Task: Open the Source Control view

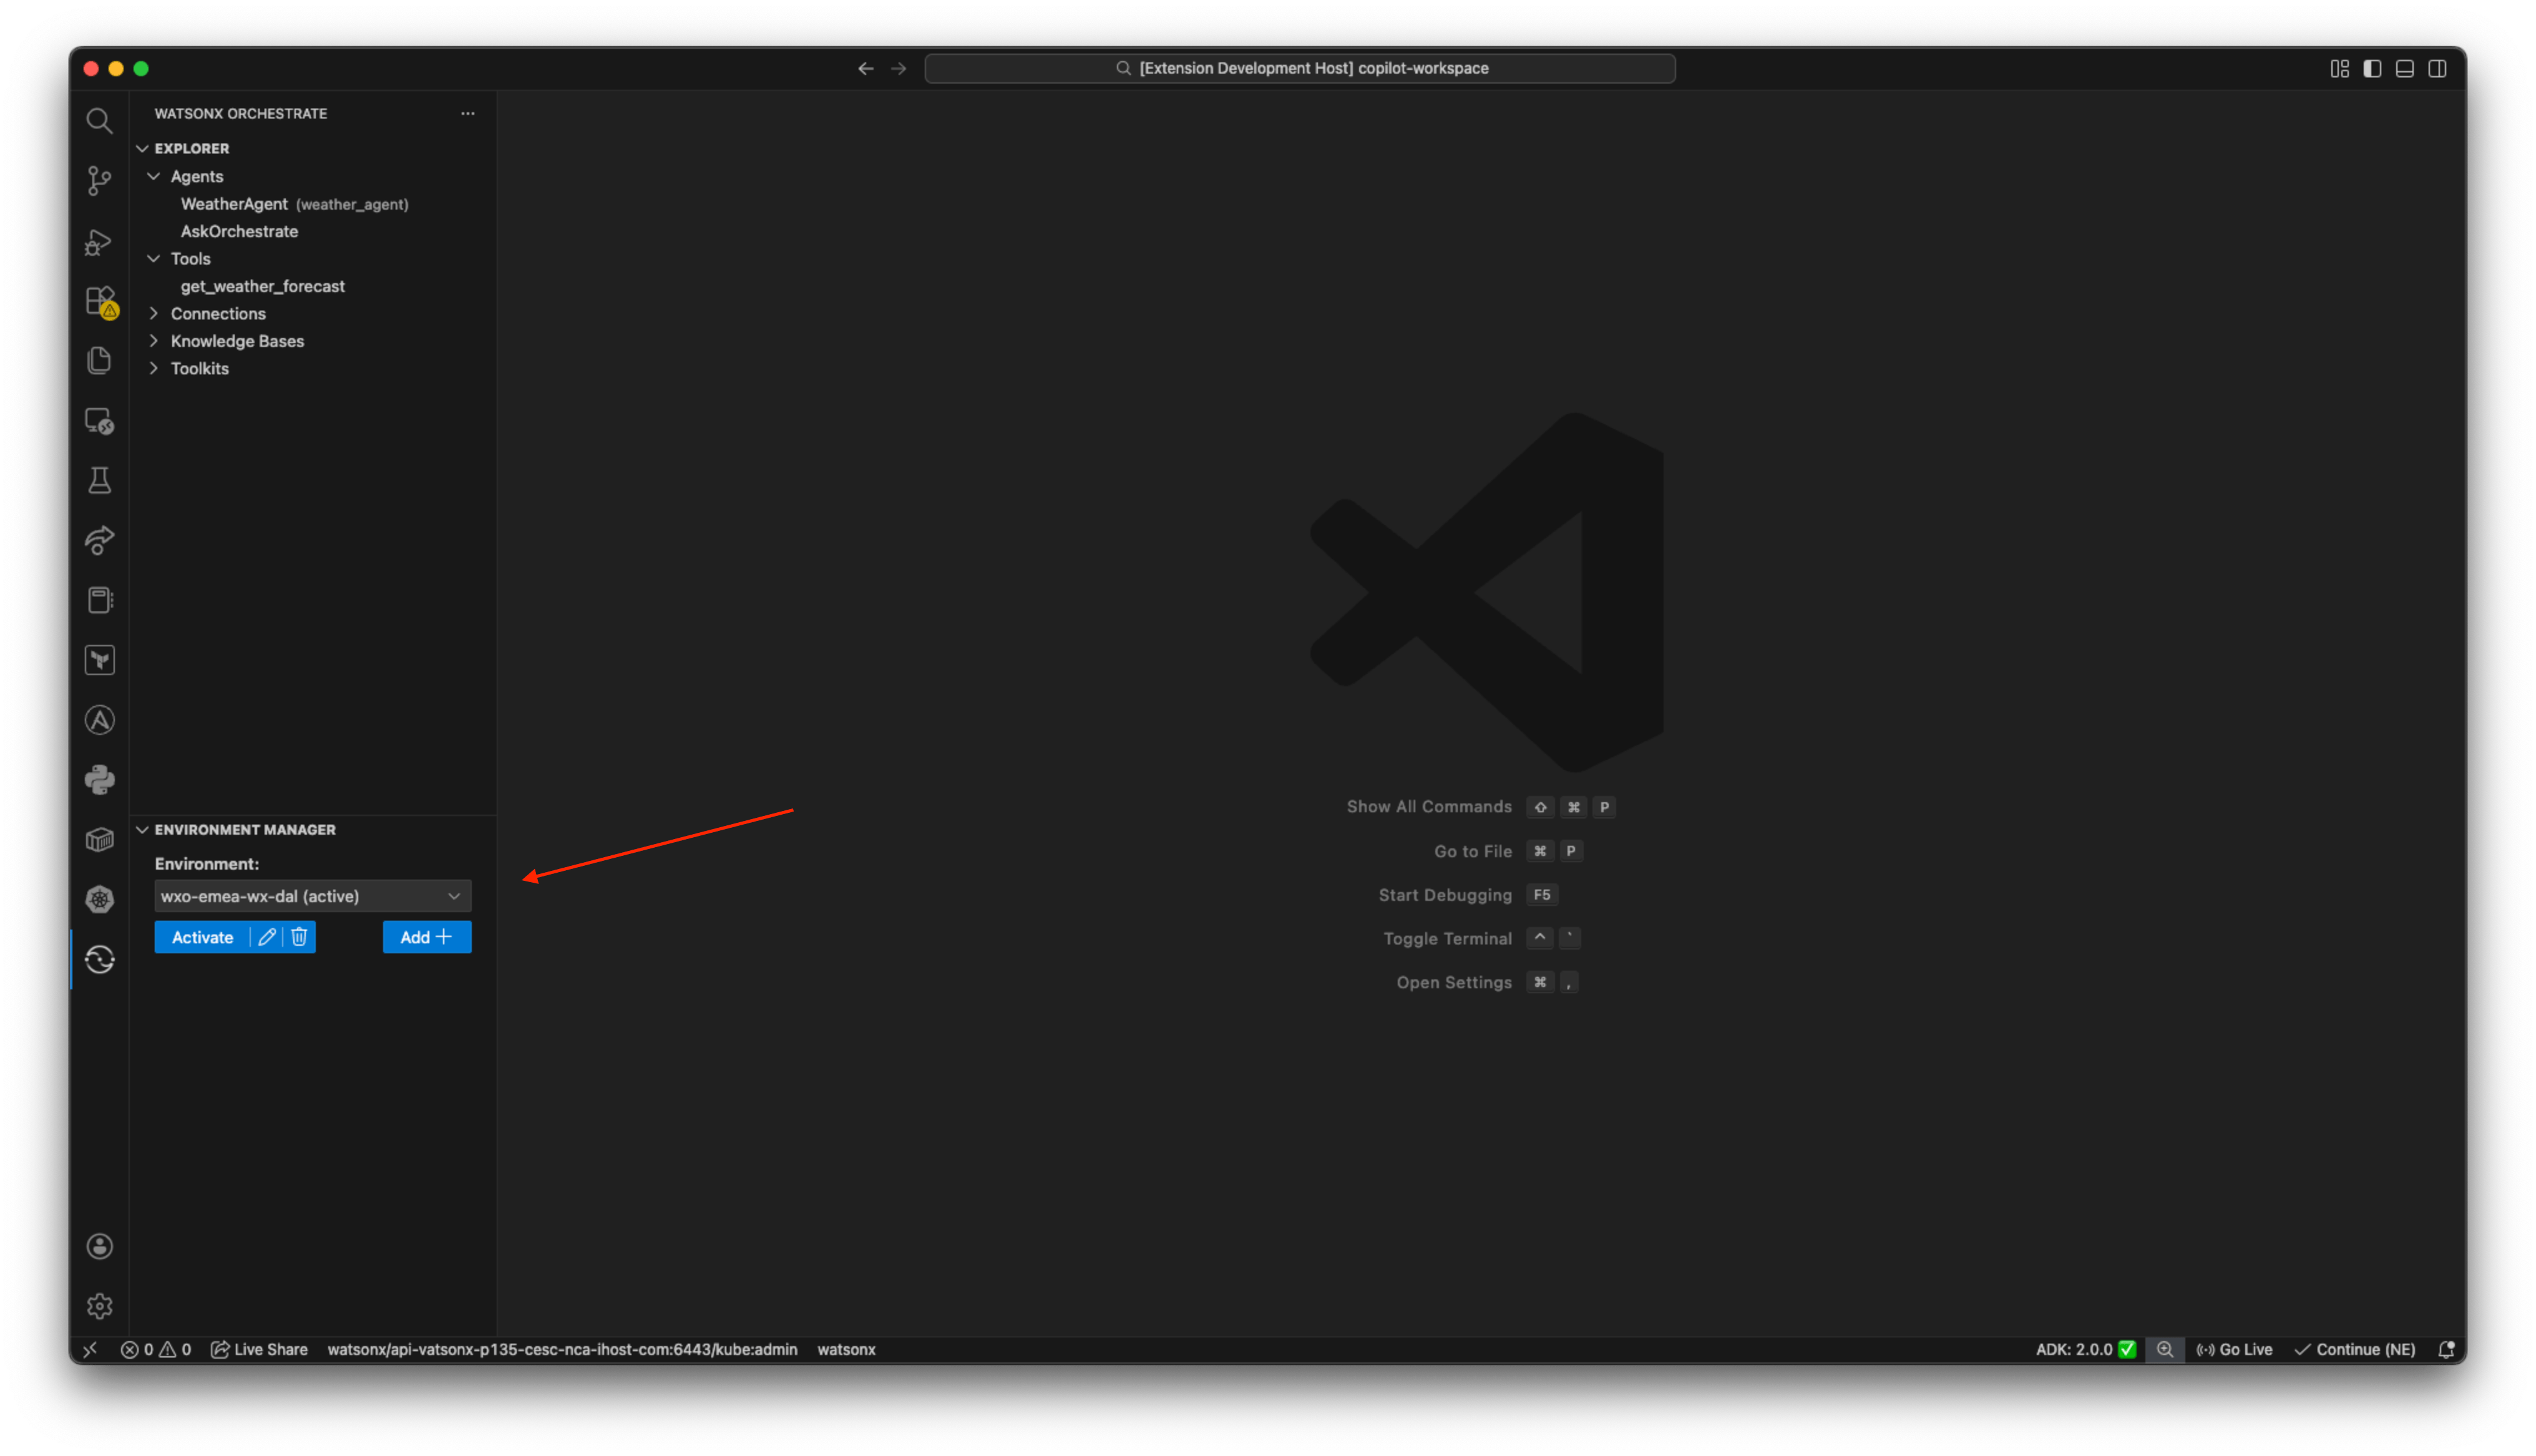Action: 99,181
